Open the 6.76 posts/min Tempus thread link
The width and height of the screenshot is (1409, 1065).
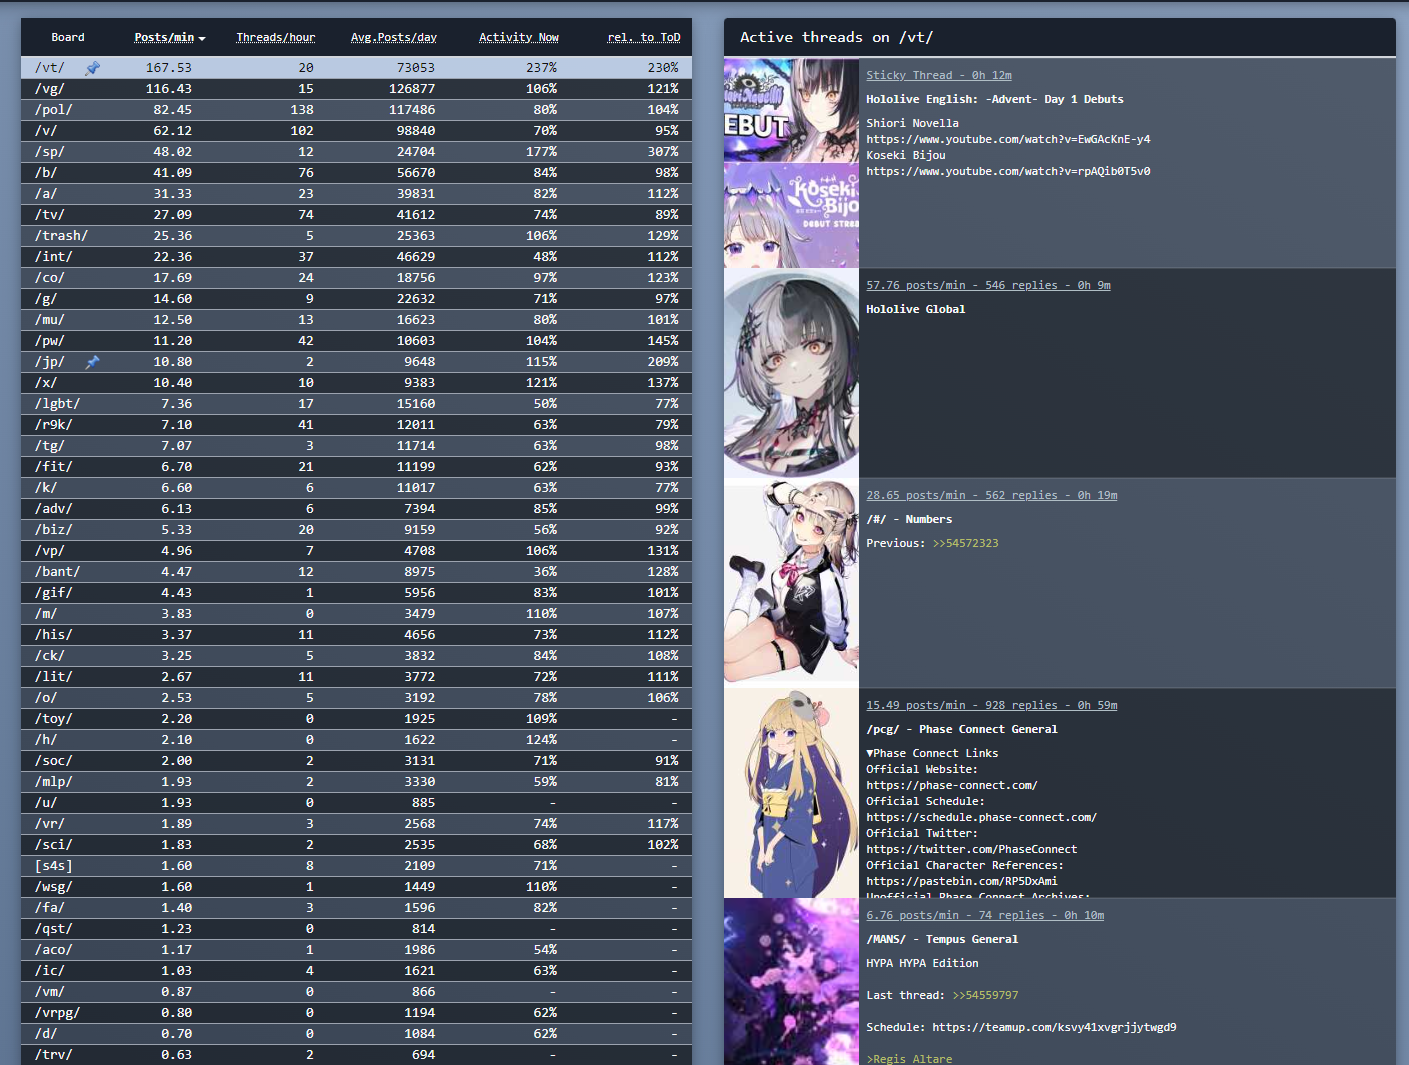pyautogui.click(x=985, y=915)
